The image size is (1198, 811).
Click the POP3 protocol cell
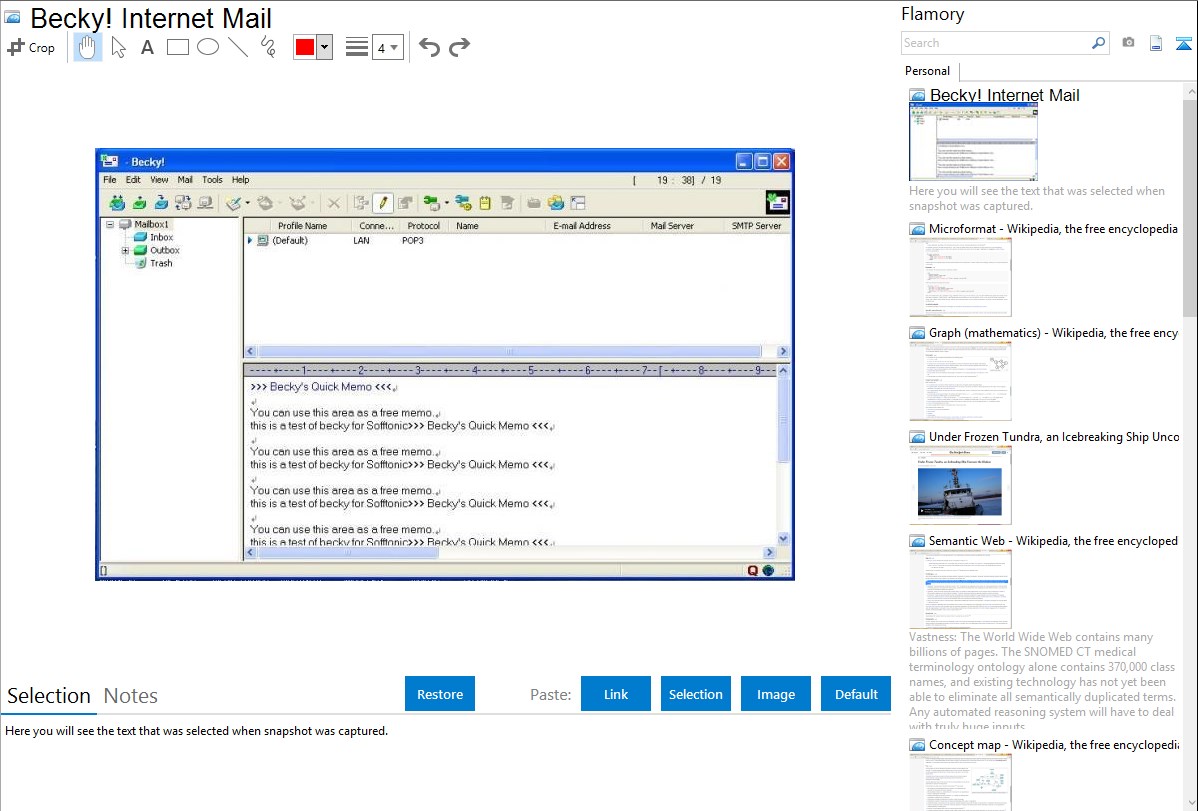[413, 240]
